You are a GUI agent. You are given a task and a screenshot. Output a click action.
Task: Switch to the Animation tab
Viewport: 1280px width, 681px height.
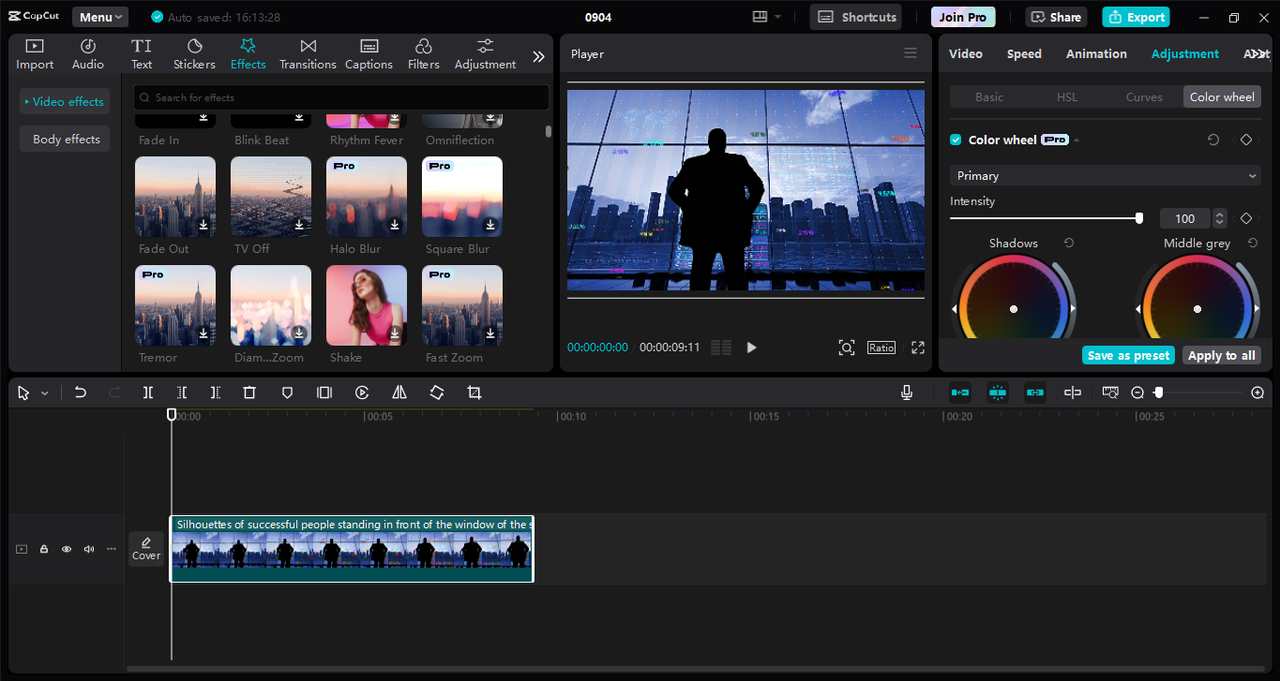click(1096, 54)
